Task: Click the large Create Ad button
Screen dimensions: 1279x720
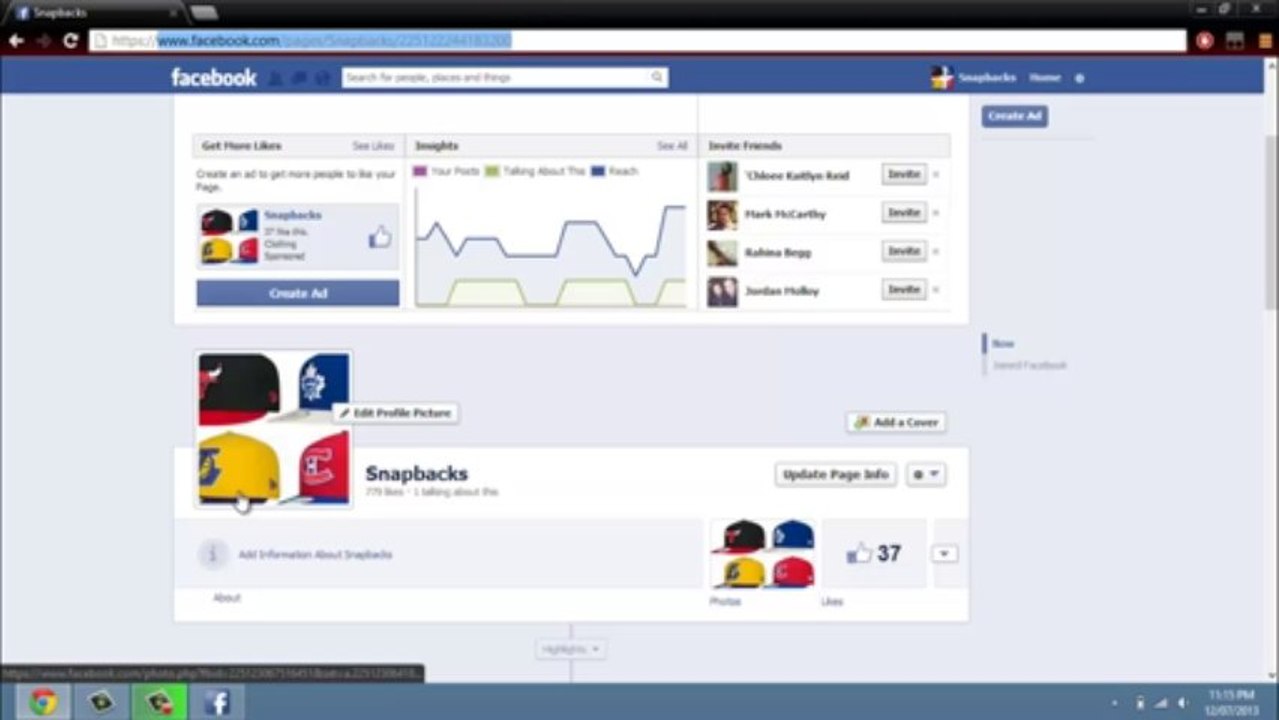Action: point(298,293)
